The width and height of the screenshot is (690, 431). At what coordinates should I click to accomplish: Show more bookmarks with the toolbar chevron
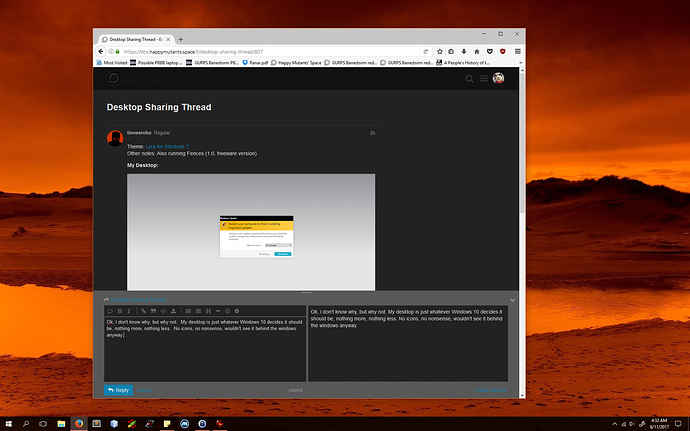pos(521,63)
